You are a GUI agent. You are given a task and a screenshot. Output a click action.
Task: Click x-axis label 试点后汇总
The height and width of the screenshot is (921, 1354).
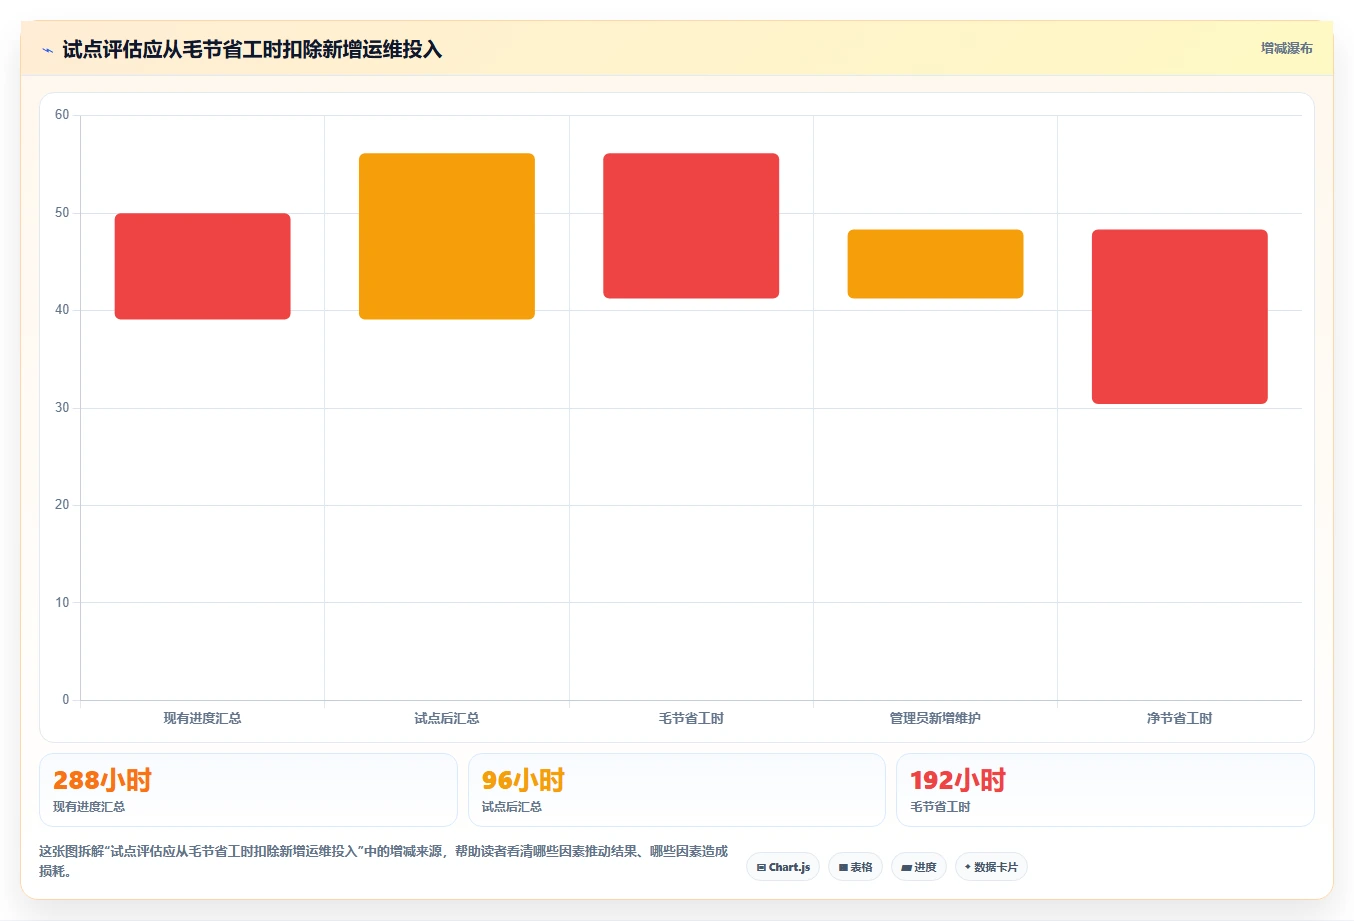click(x=447, y=718)
